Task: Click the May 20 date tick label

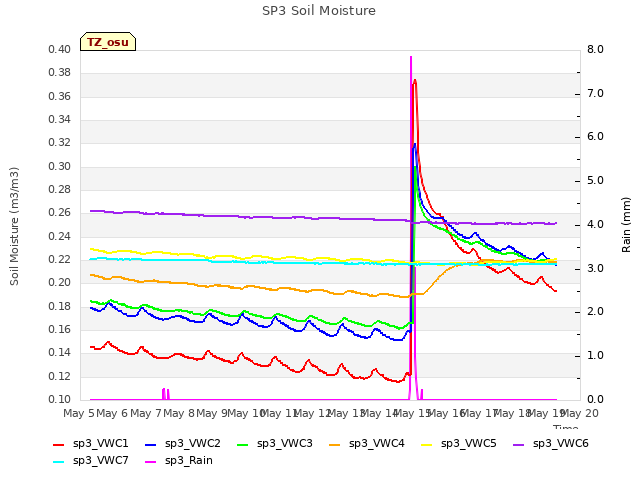Action: click(580, 413)
